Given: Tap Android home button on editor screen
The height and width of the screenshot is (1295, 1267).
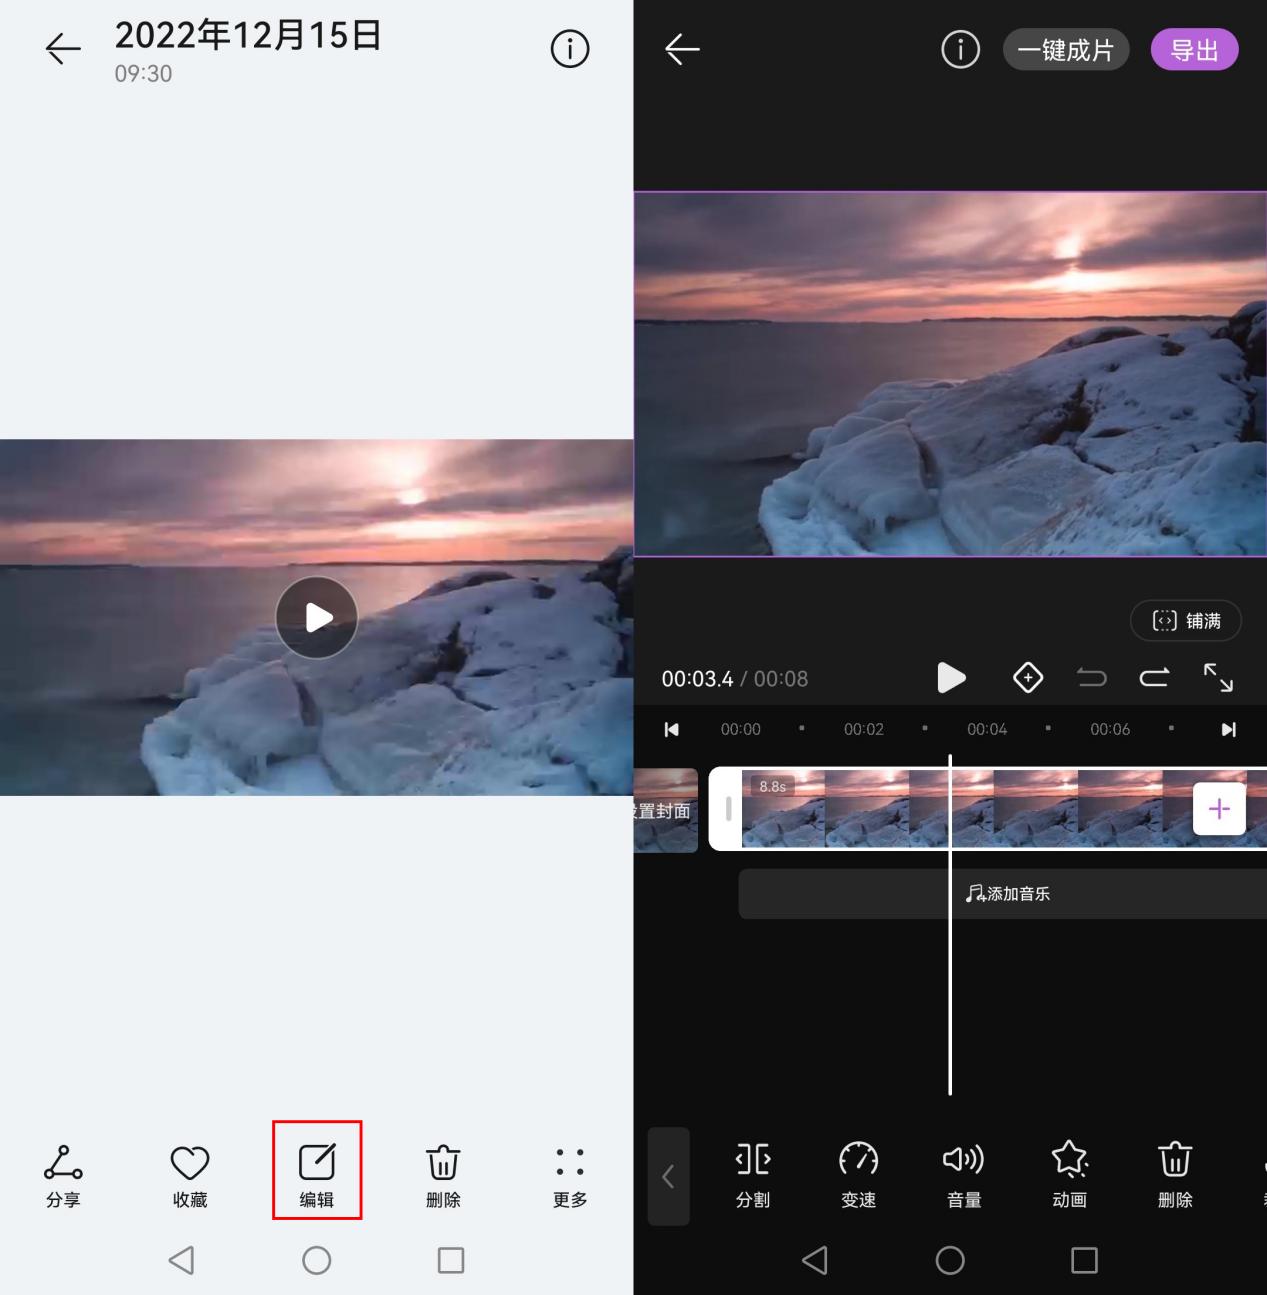Looking at the screenshot, I should click(x=950, y=1260).
